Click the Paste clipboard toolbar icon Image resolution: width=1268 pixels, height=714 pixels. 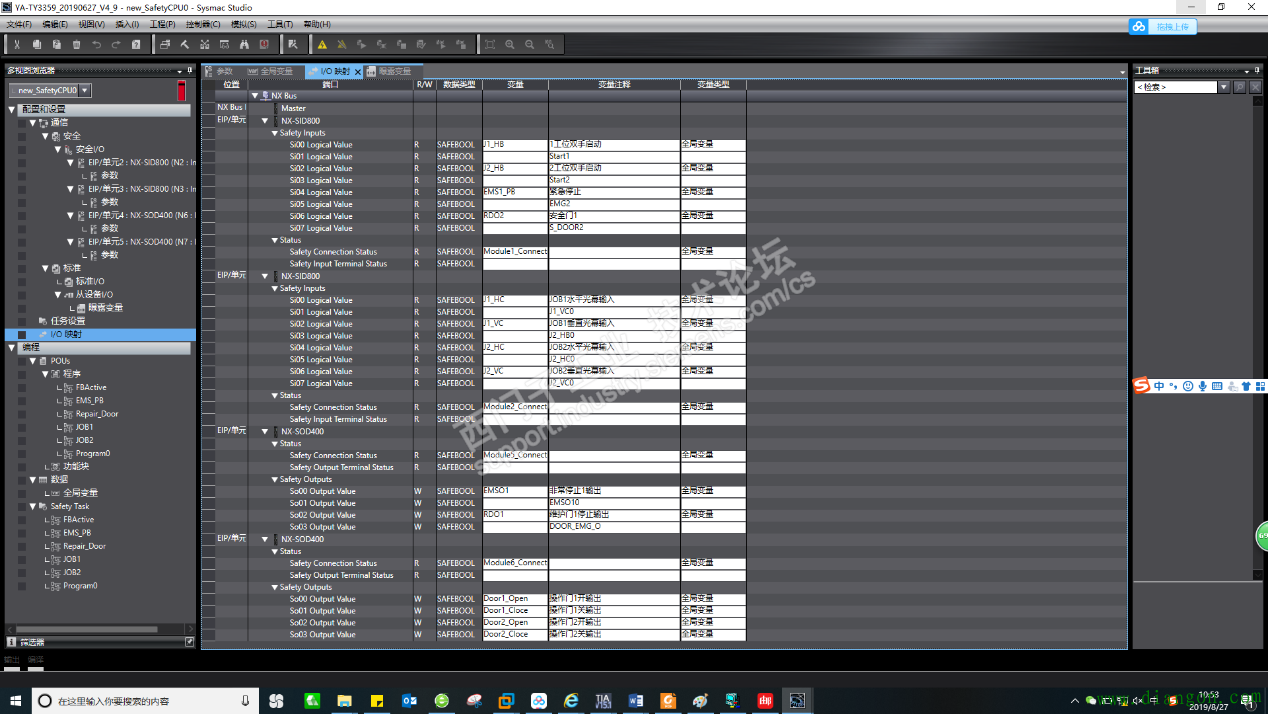[x=56, y=44]
